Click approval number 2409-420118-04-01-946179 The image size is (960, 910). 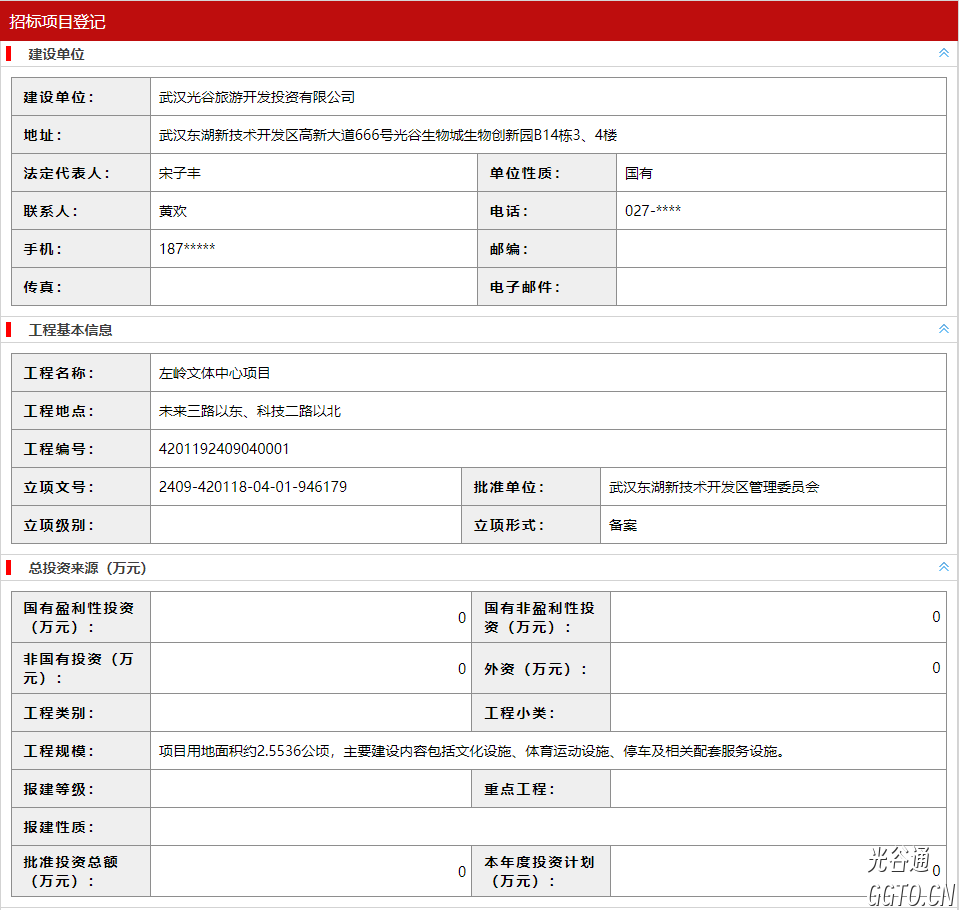click(x=253, y=487)
